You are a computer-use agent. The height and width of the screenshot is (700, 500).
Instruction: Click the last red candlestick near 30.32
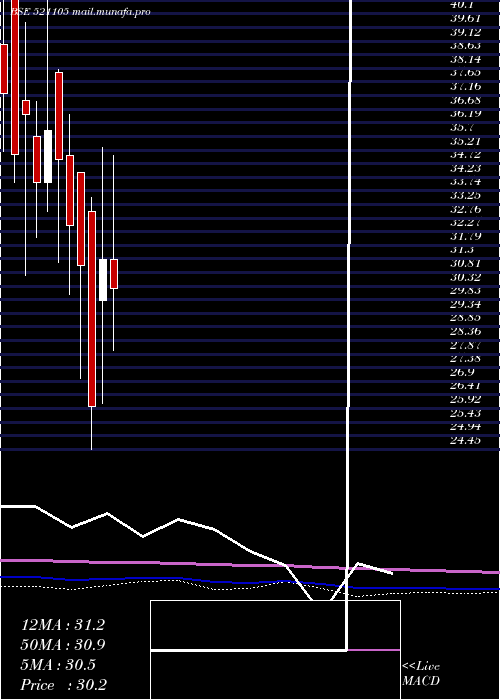[x=114, y=274]
